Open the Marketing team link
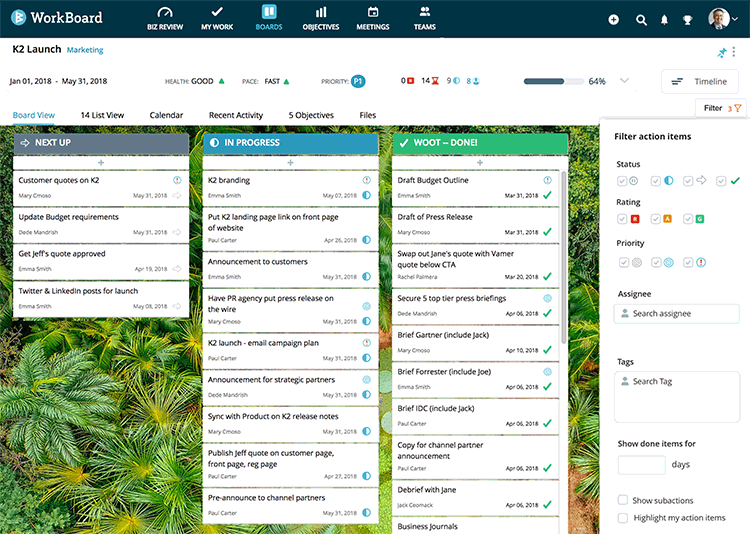 click(85, 50)
